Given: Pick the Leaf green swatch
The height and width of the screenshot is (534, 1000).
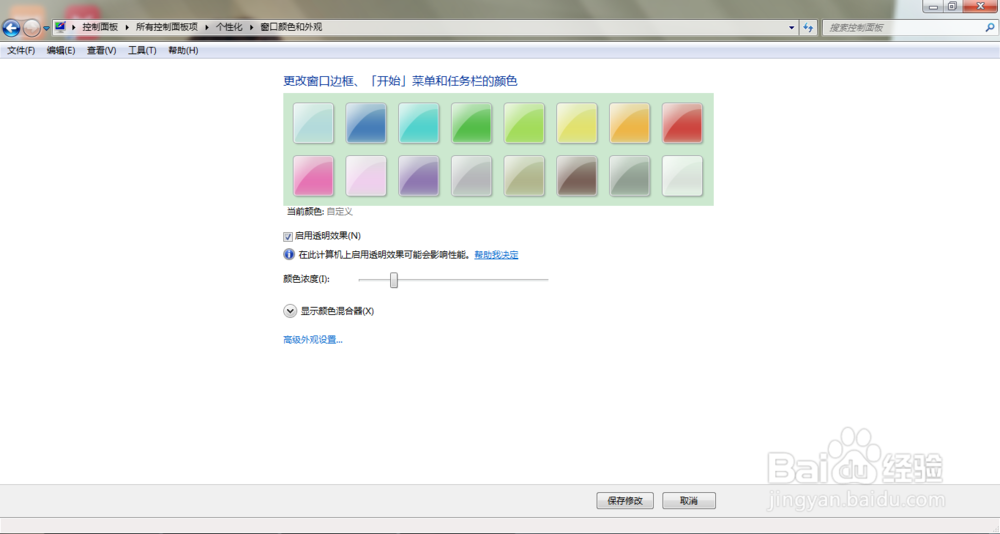Looking at the screenshot, I should coord(471,123).
